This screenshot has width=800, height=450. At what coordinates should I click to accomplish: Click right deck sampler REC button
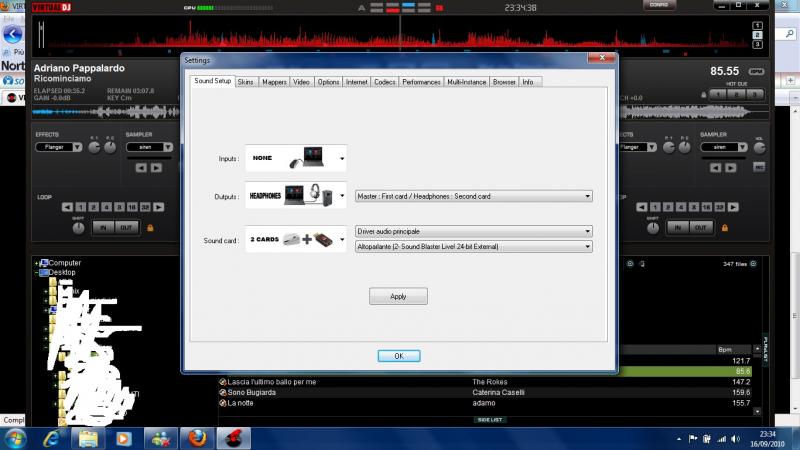759,167
